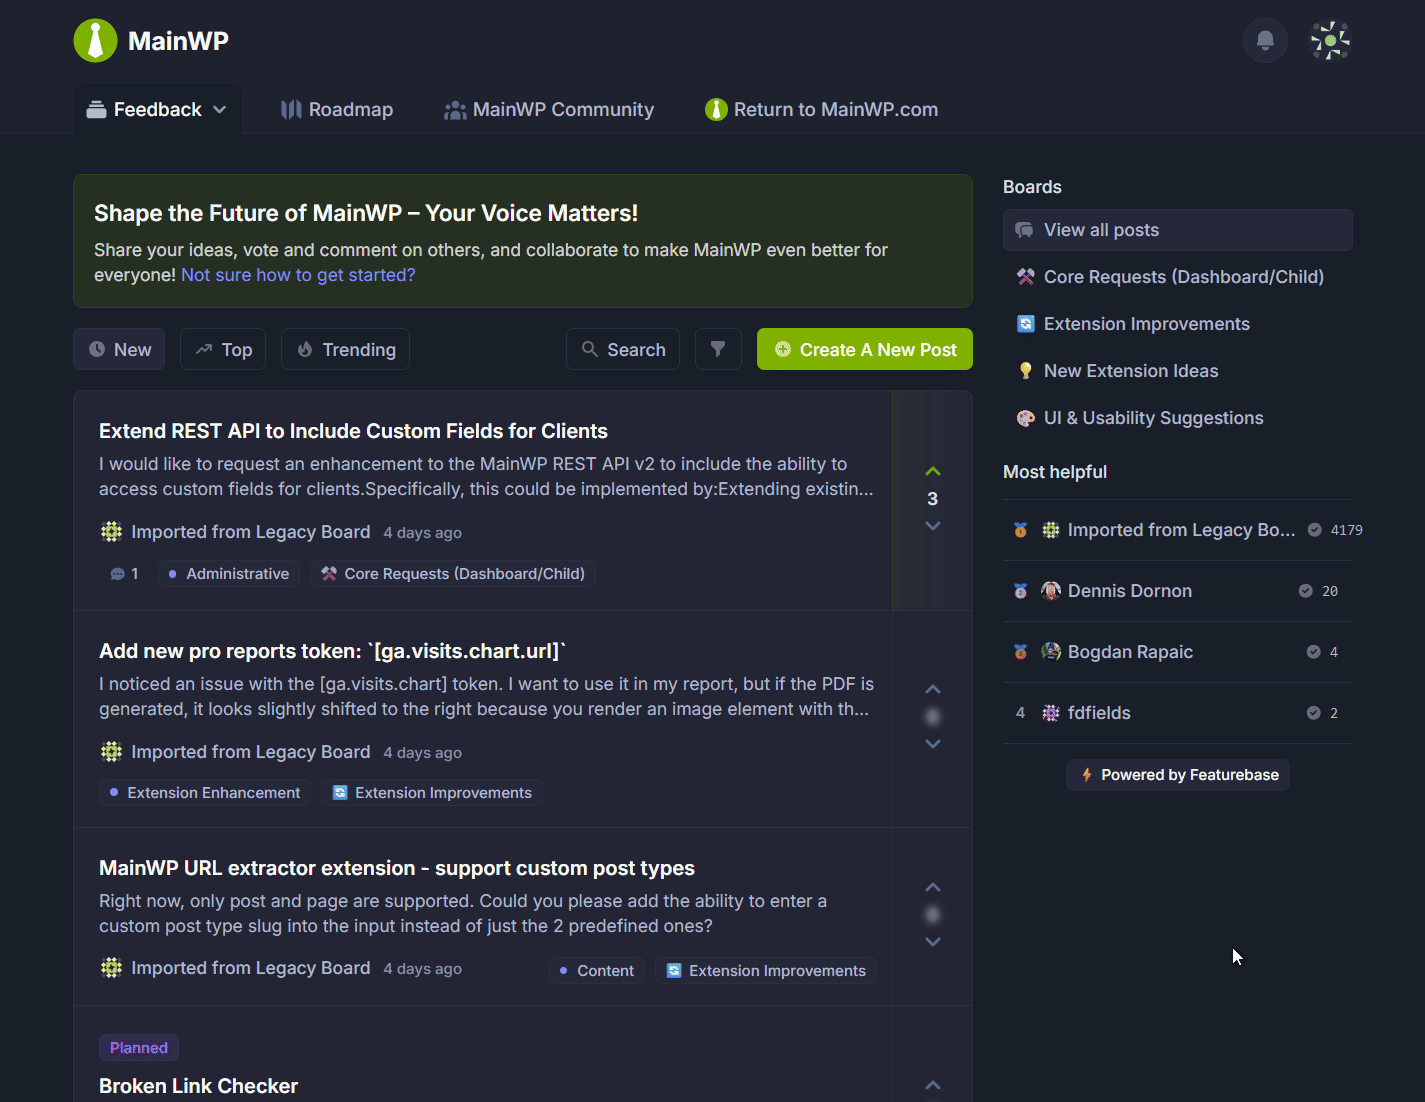This screenshot has height=1102, width=1425.
Task: Upvote the Extend REST API post
Action: tap(933, 471)
